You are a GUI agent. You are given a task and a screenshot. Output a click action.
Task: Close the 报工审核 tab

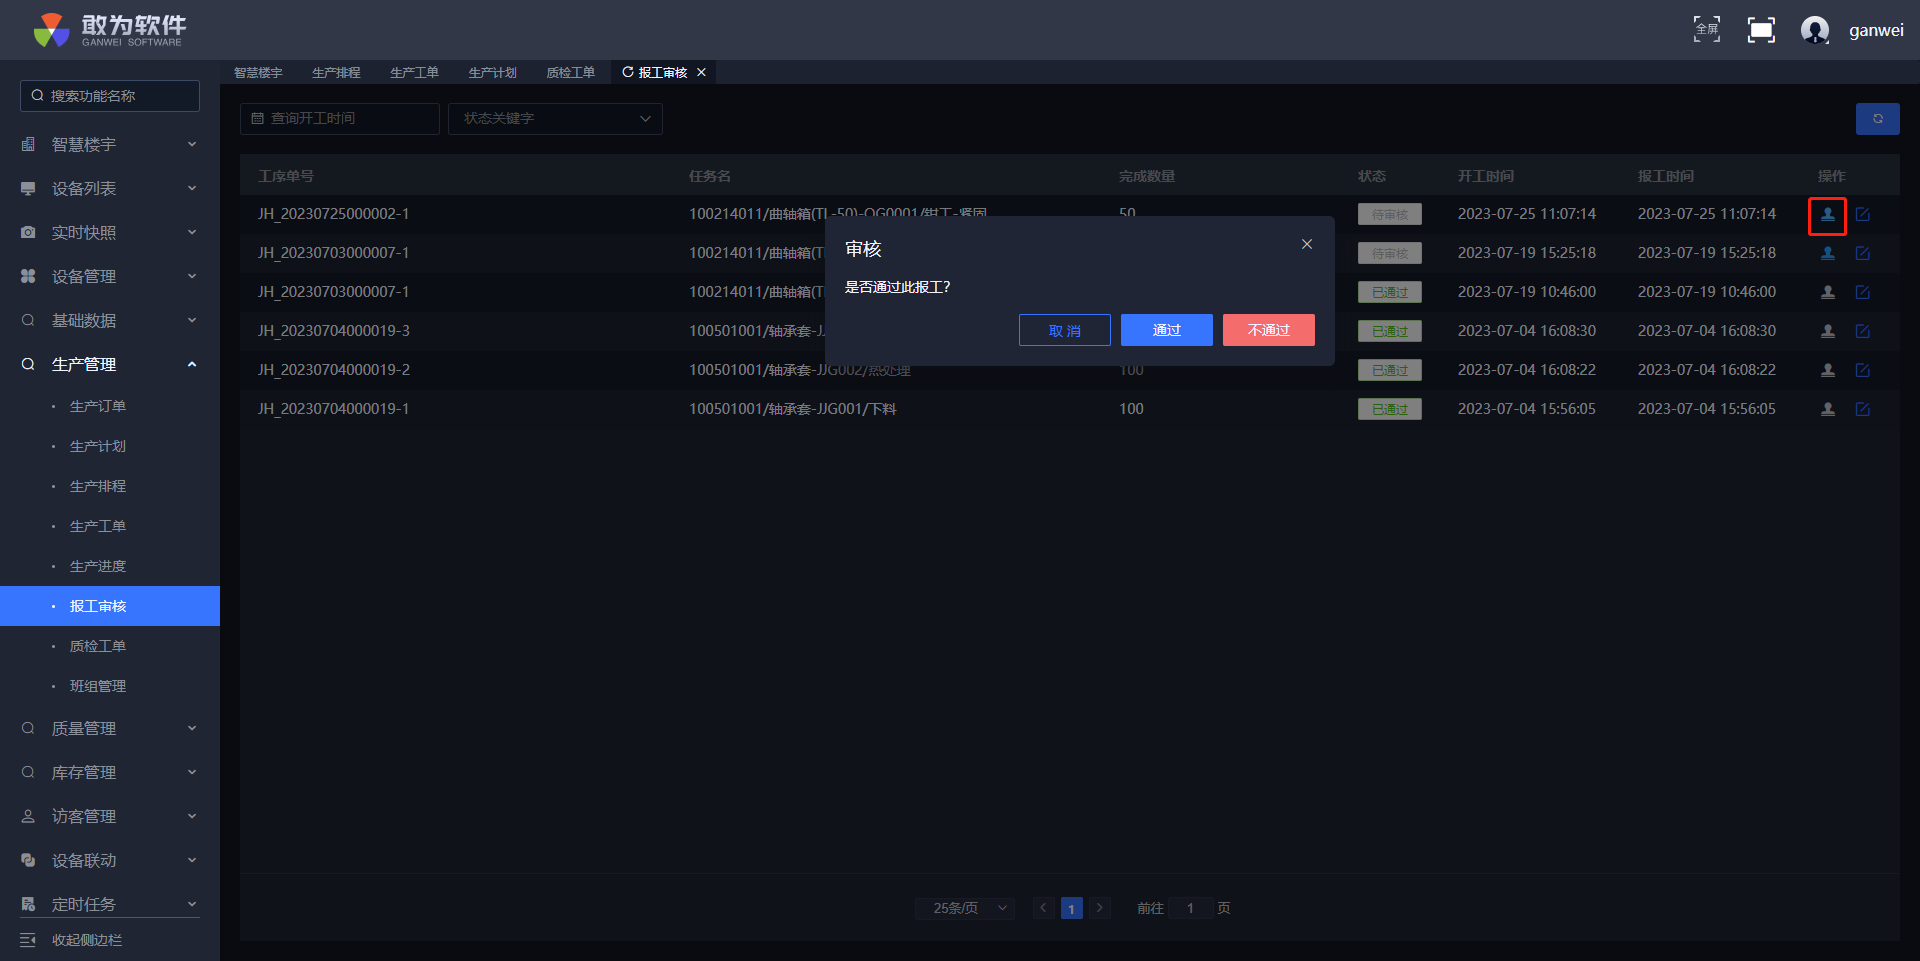coord(702,72)
